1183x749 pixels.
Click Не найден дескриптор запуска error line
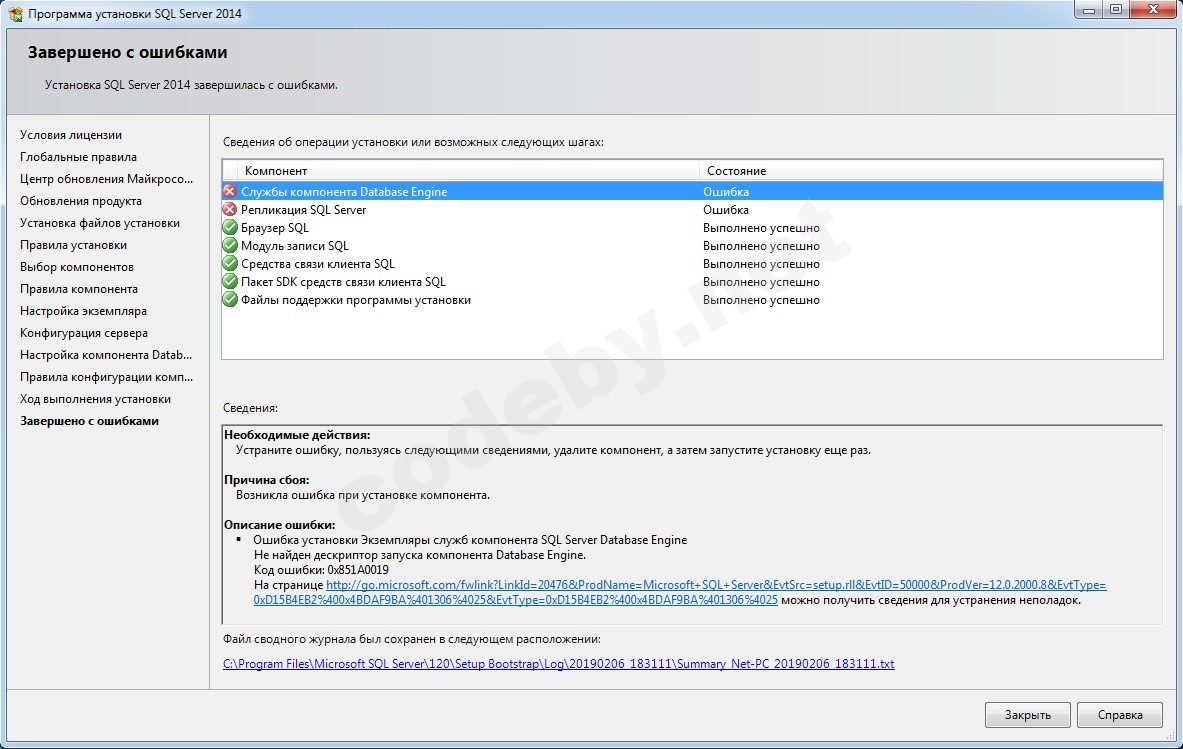pyautogui.click(x=419, y=554)
